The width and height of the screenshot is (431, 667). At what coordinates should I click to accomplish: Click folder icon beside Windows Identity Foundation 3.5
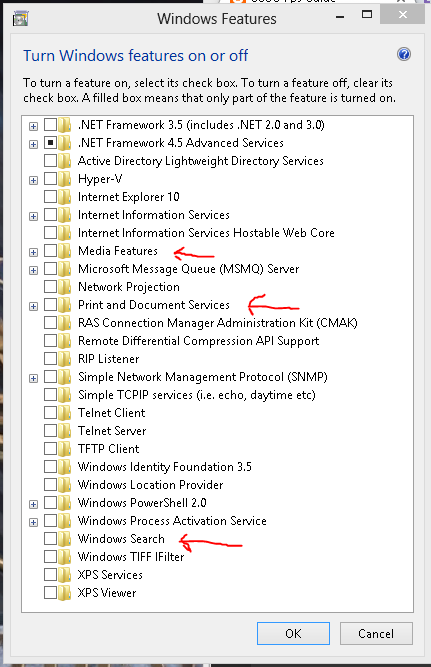click(x=65, y=467)
